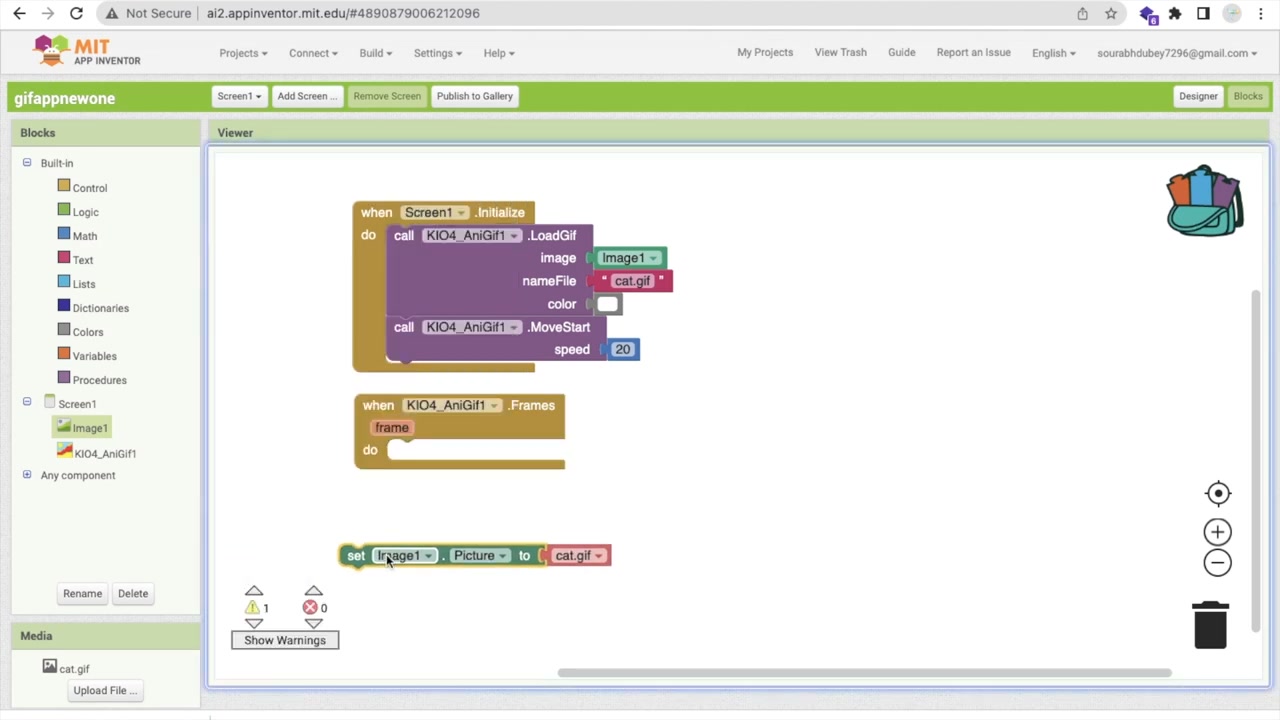The image size is (1280, 720).
Task: Open the English language dropdown
Action: pos(1054,53)
